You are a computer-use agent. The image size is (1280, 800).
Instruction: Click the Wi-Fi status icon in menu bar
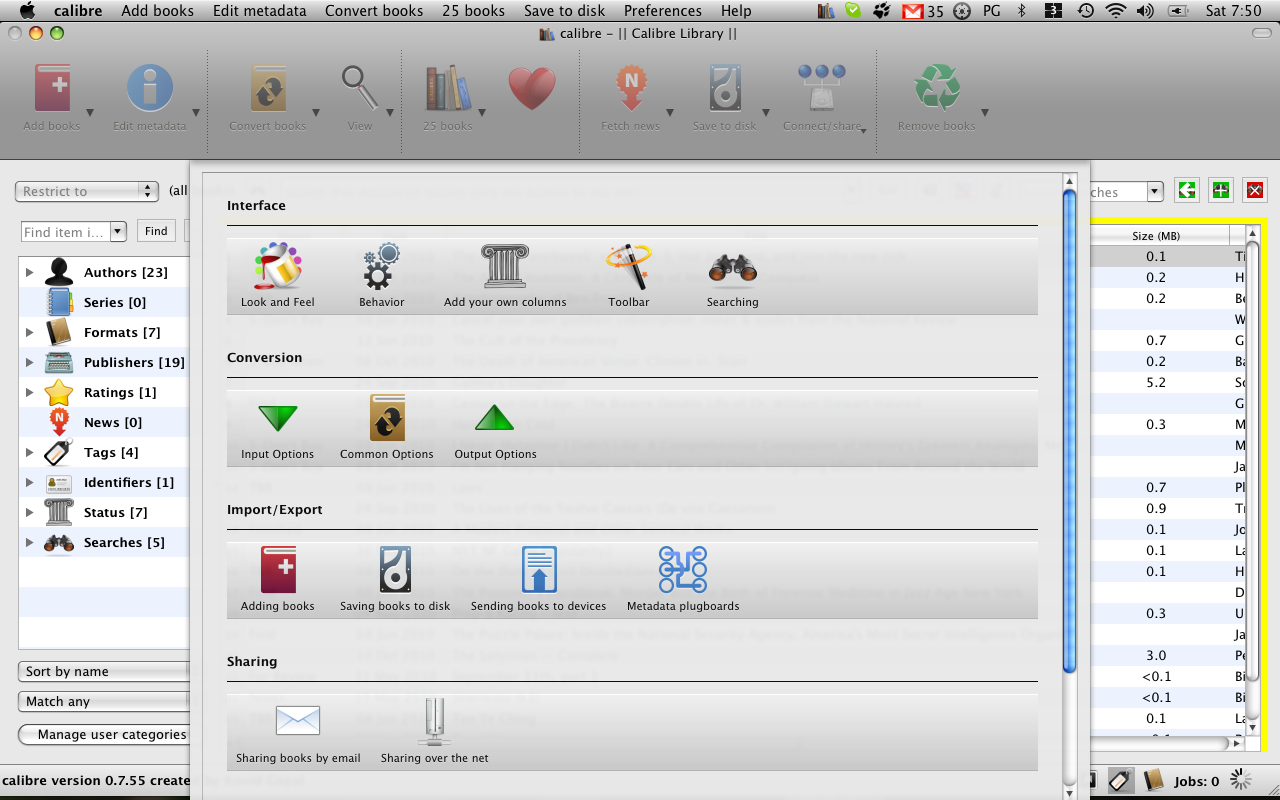point(1116,11)
